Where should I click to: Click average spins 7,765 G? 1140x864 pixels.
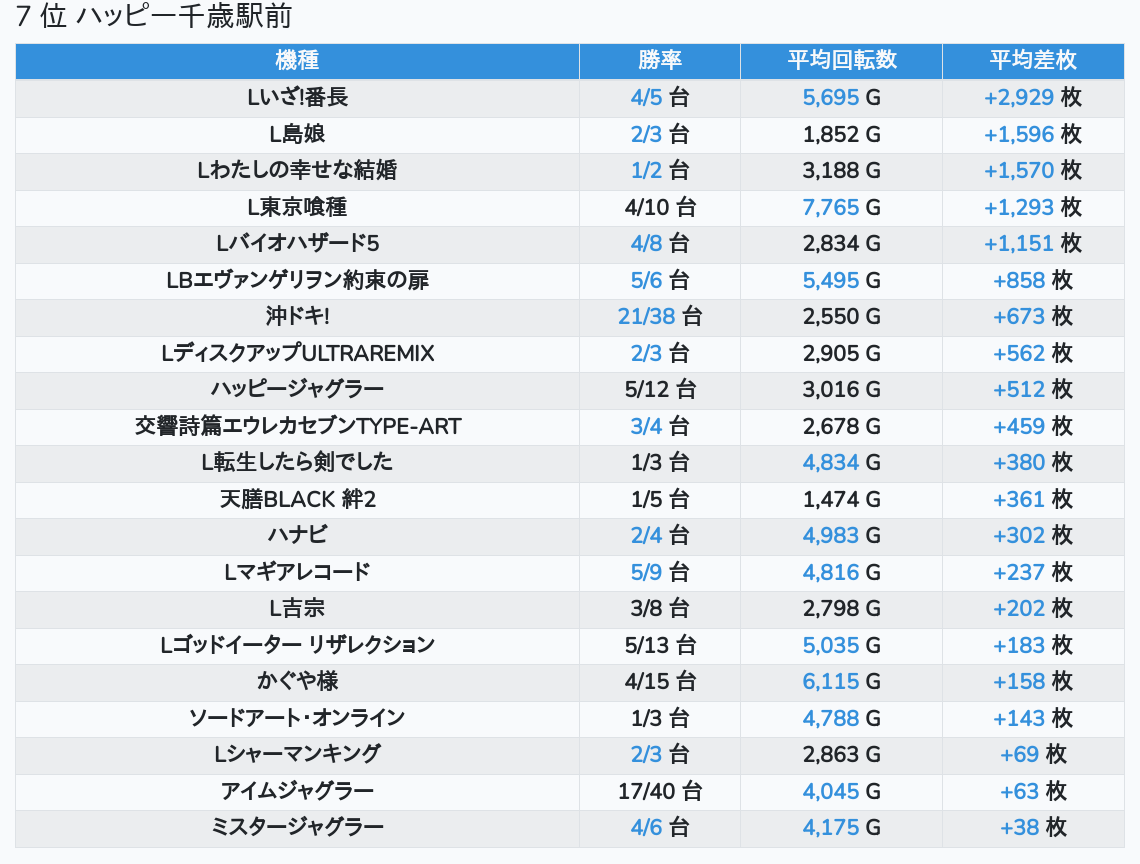tap(841, 207)
